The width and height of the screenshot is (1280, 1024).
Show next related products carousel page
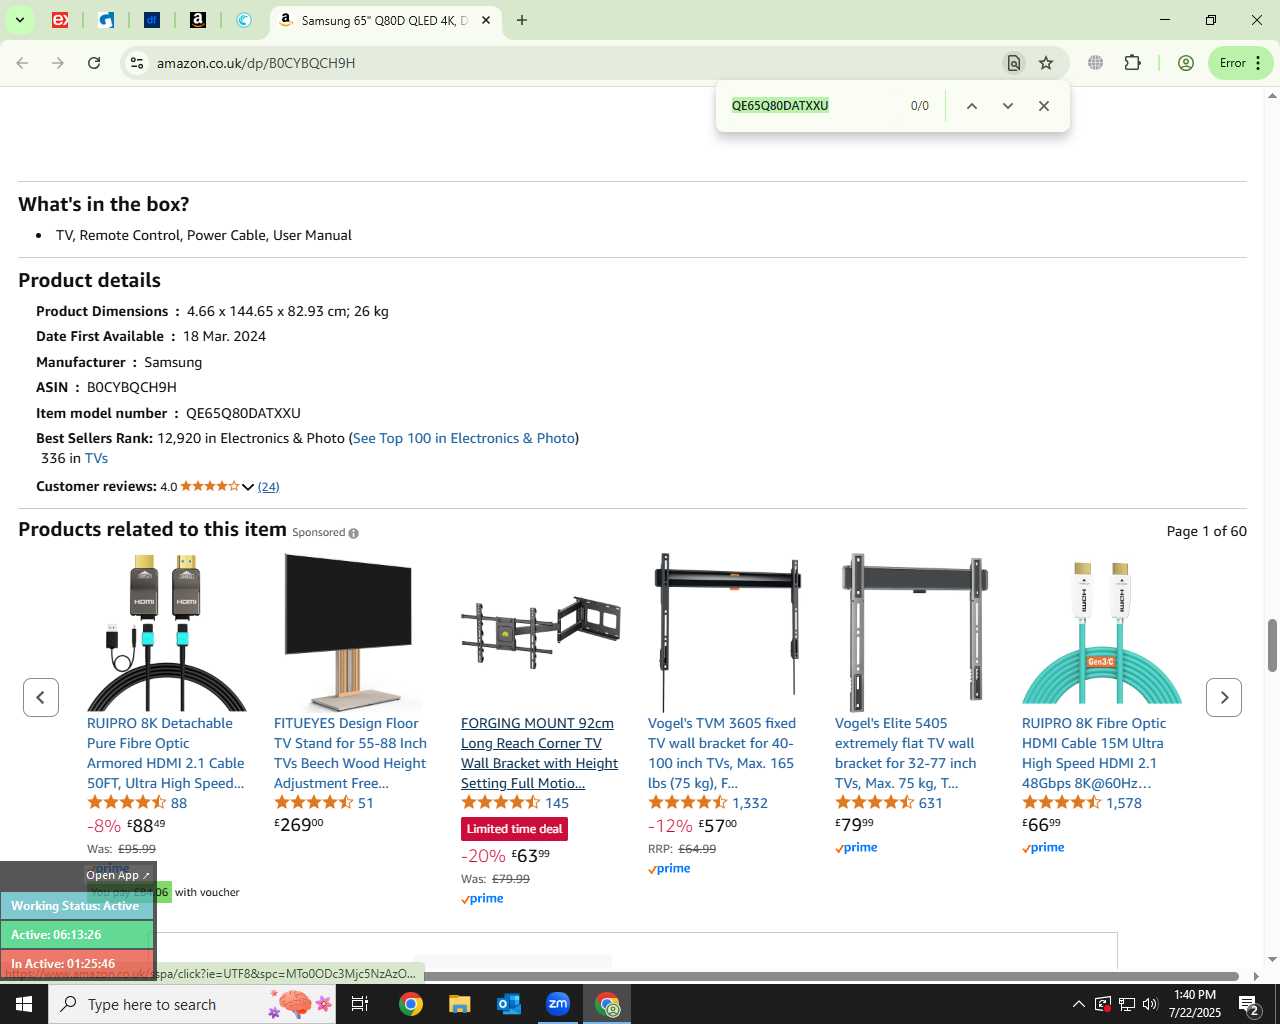[x=1224, y=697]
